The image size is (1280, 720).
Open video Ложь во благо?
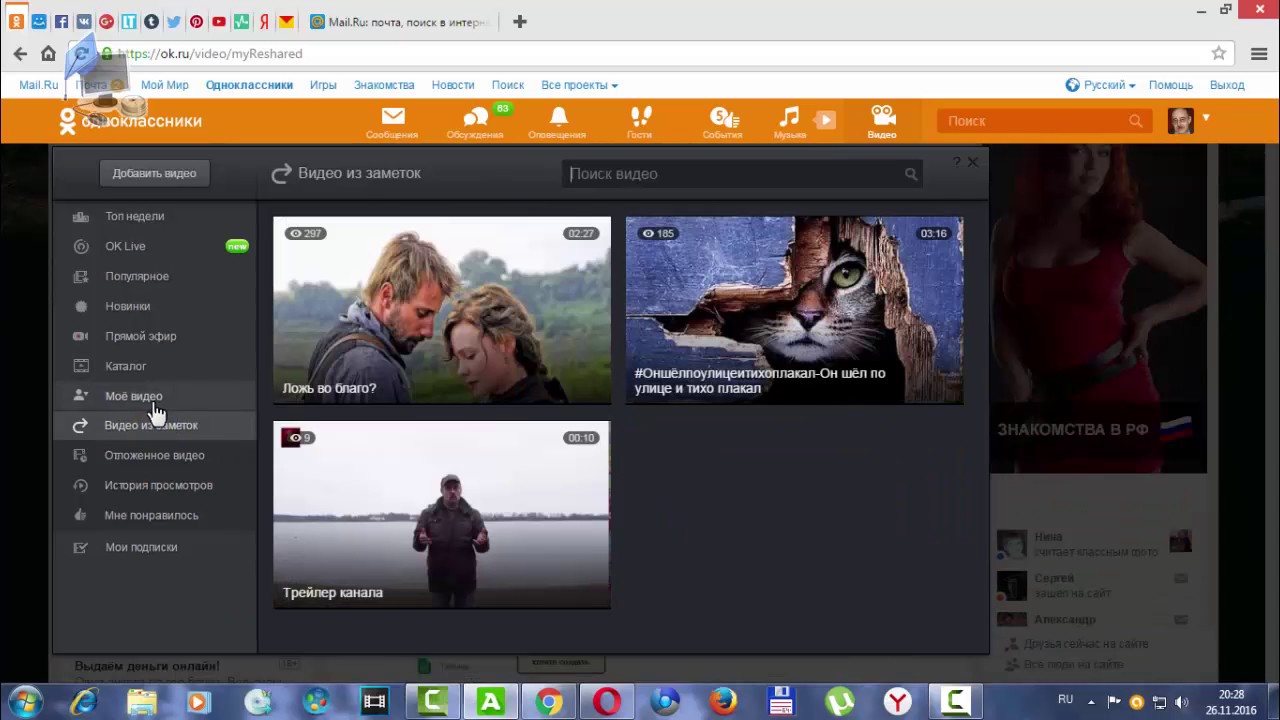(x=442, y=310)
